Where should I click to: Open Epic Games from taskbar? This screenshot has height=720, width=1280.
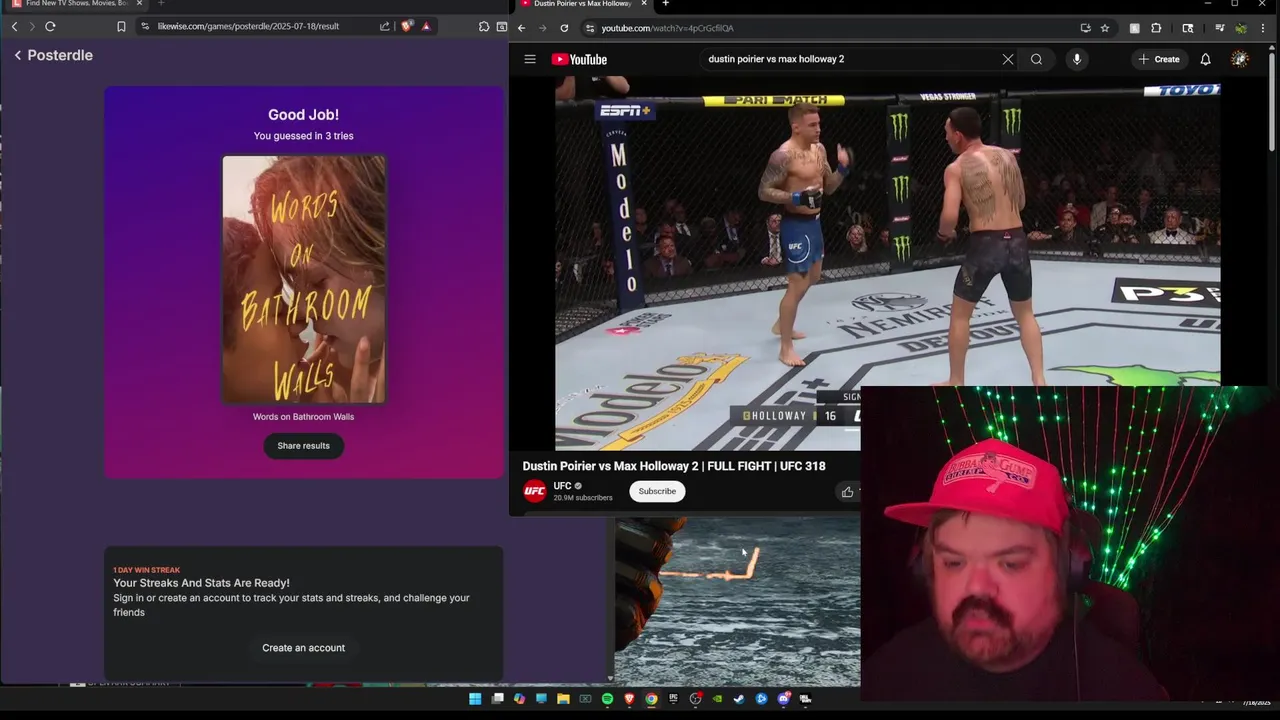point(673,698)
